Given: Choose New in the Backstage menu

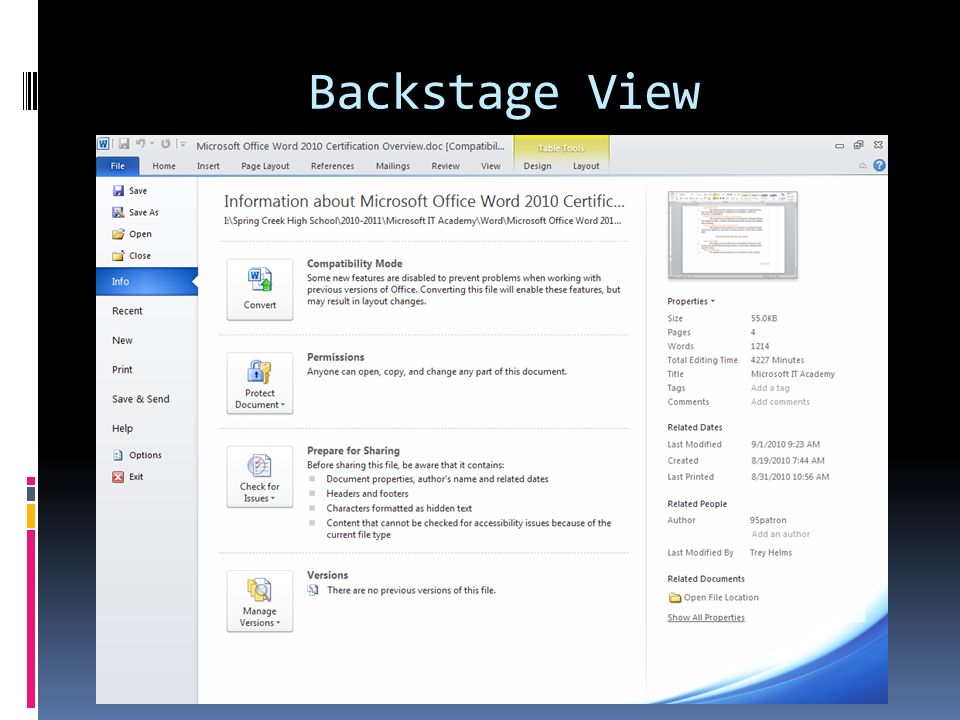Looking at the screenshot, I should [x=122, y=340].
